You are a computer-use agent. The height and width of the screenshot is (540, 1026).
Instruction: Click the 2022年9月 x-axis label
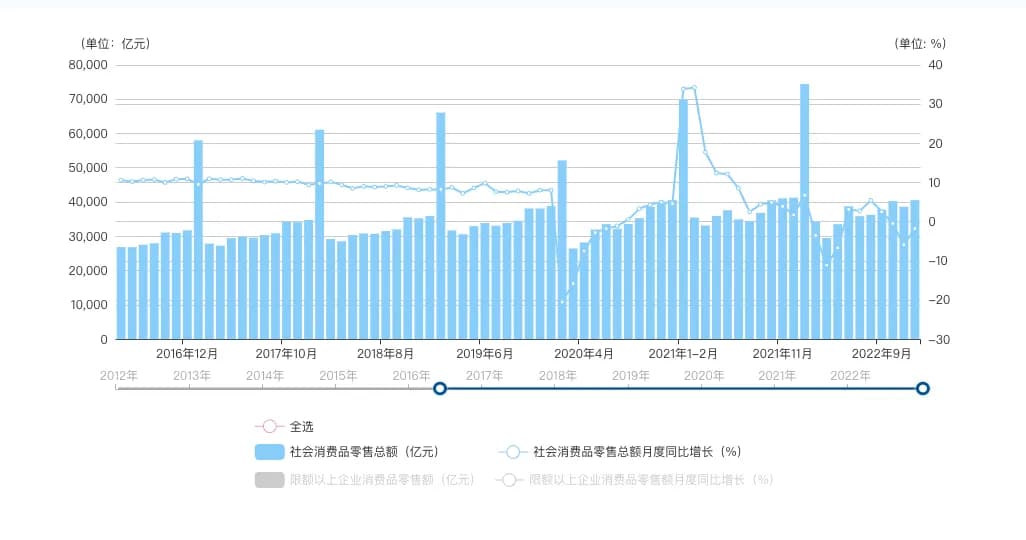(881, 354)
